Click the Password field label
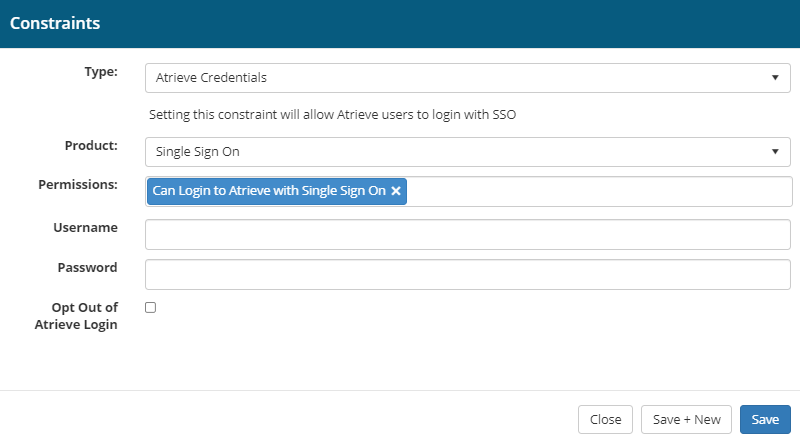This screenshot has width=800, height=444. pyautogui.click(x=87, y=268)
